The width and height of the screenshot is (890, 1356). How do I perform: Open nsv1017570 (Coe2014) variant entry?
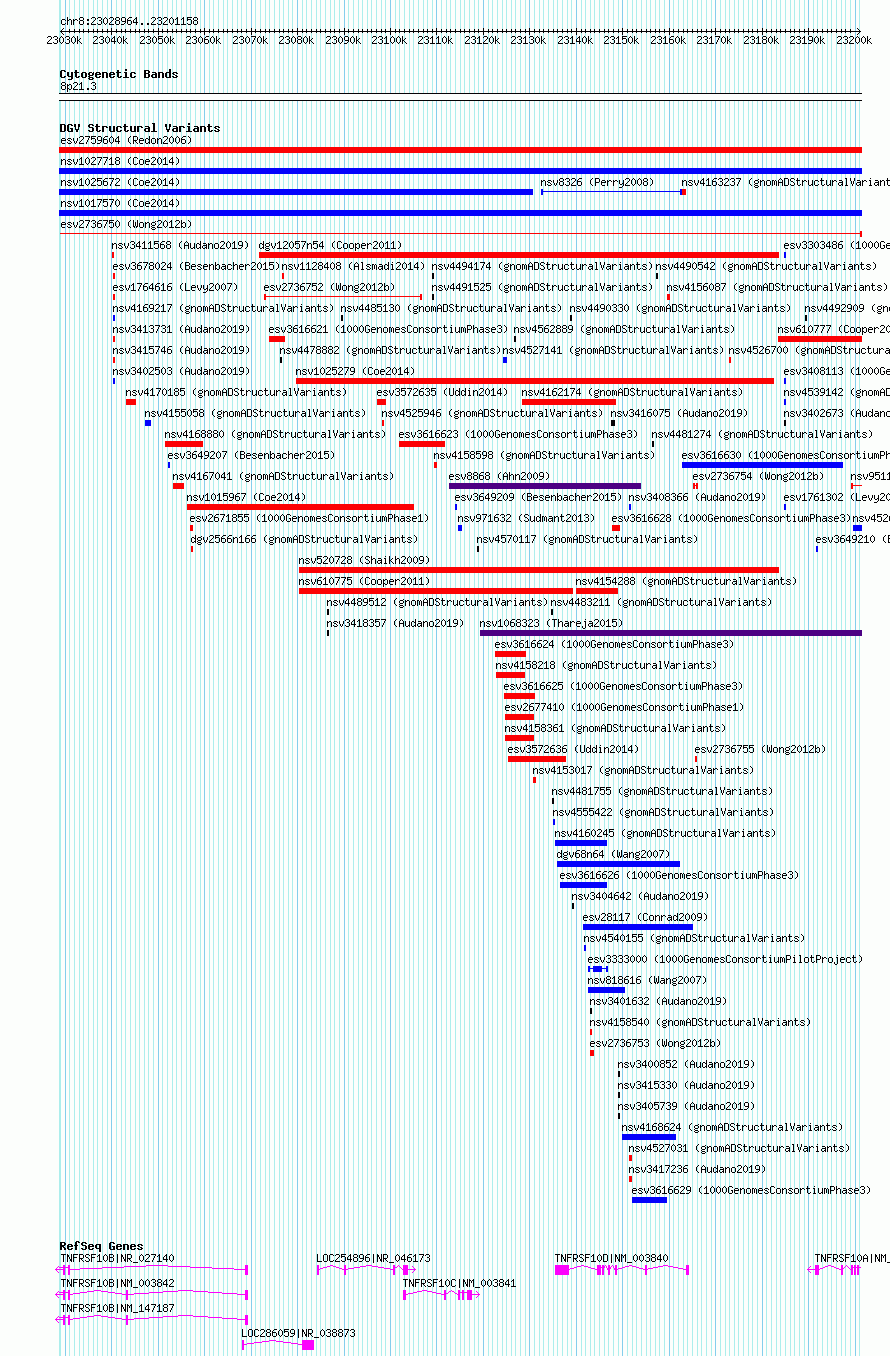[120, 203]
